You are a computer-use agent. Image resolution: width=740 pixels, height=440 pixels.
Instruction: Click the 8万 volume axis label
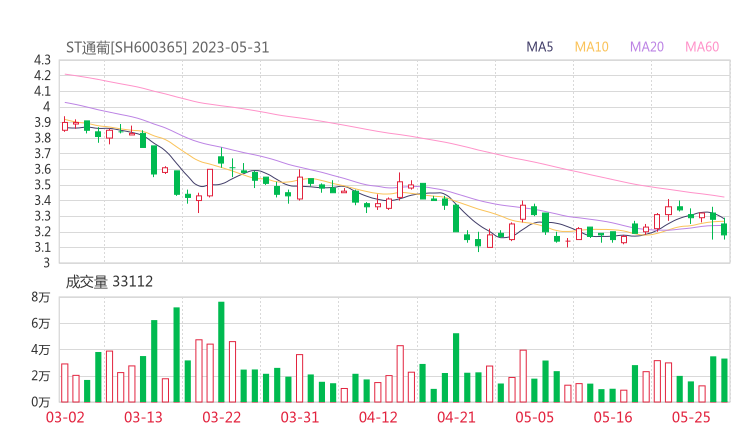point(41,297)
